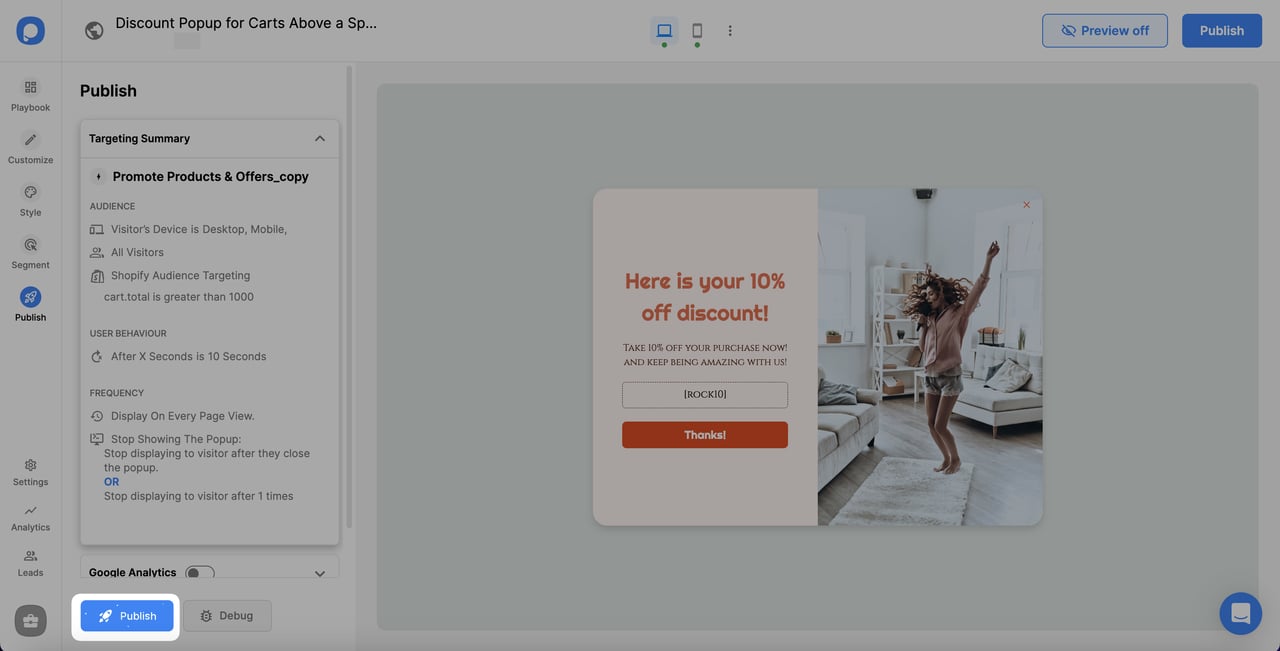Viewport: 1280px width, 651px height.
Task: Click the bolt icon beside segment name
Action: click(98, 176)
